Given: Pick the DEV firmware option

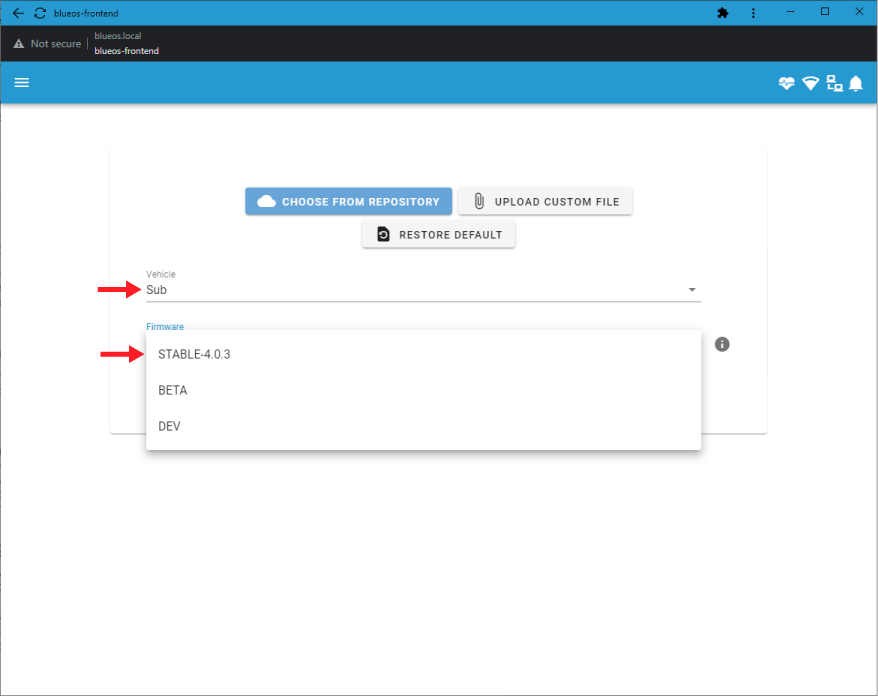Looking at the screenshot, I should 169,426.
